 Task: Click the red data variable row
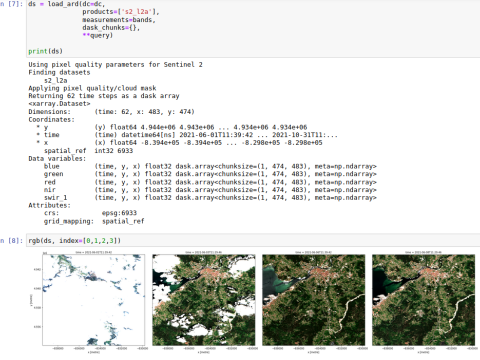210,182
